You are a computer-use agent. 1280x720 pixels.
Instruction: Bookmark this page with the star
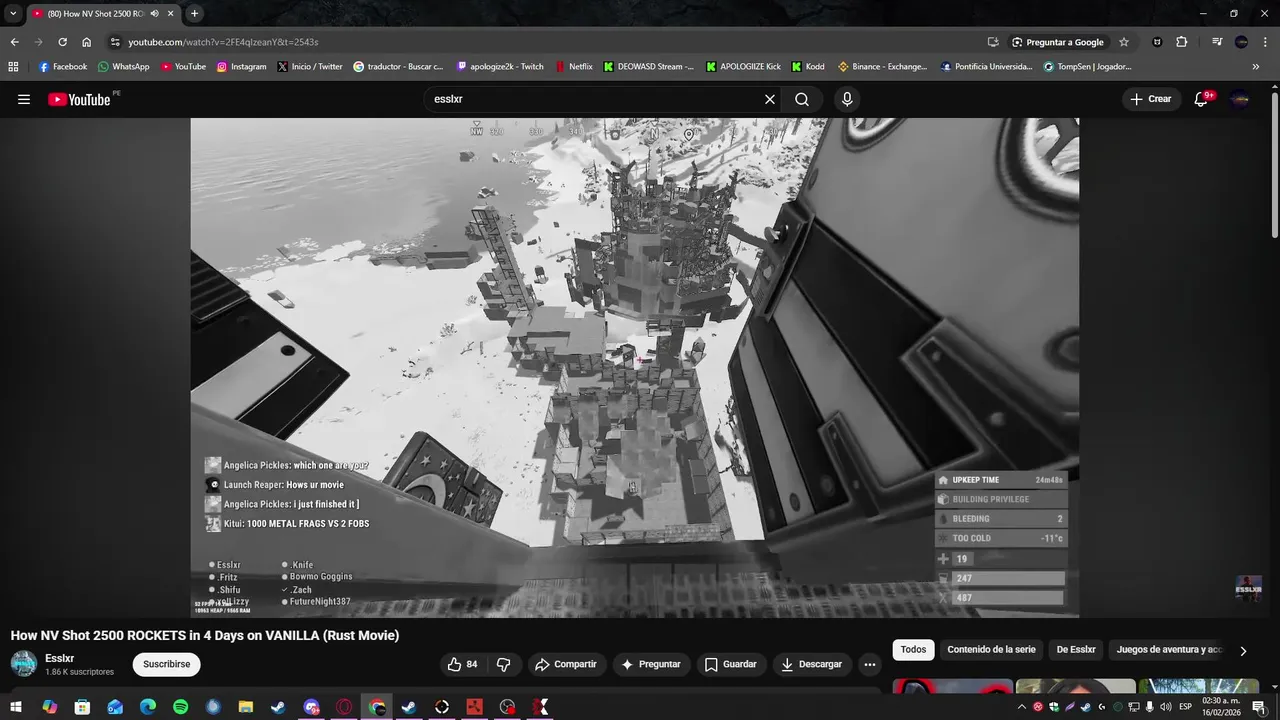pos(1124,42)
